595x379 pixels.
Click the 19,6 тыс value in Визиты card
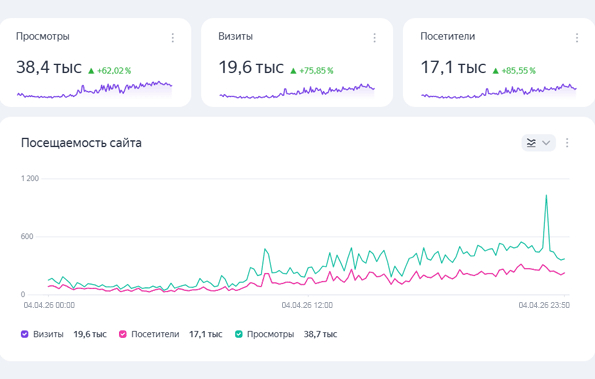[251, 68]
